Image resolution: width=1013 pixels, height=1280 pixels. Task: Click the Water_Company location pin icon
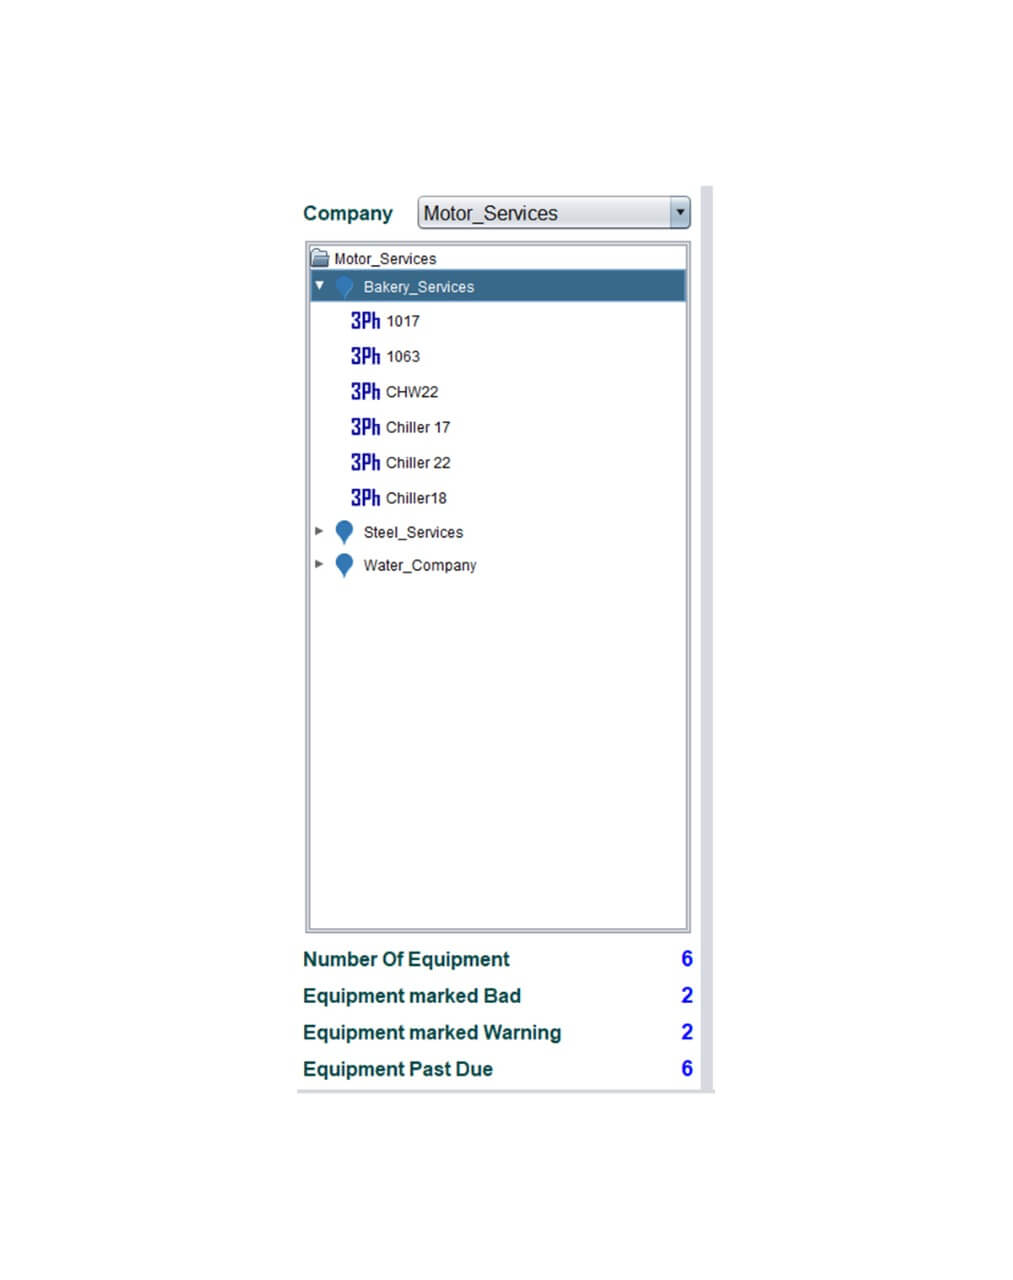pyautogui.click(x=344, y=565)
